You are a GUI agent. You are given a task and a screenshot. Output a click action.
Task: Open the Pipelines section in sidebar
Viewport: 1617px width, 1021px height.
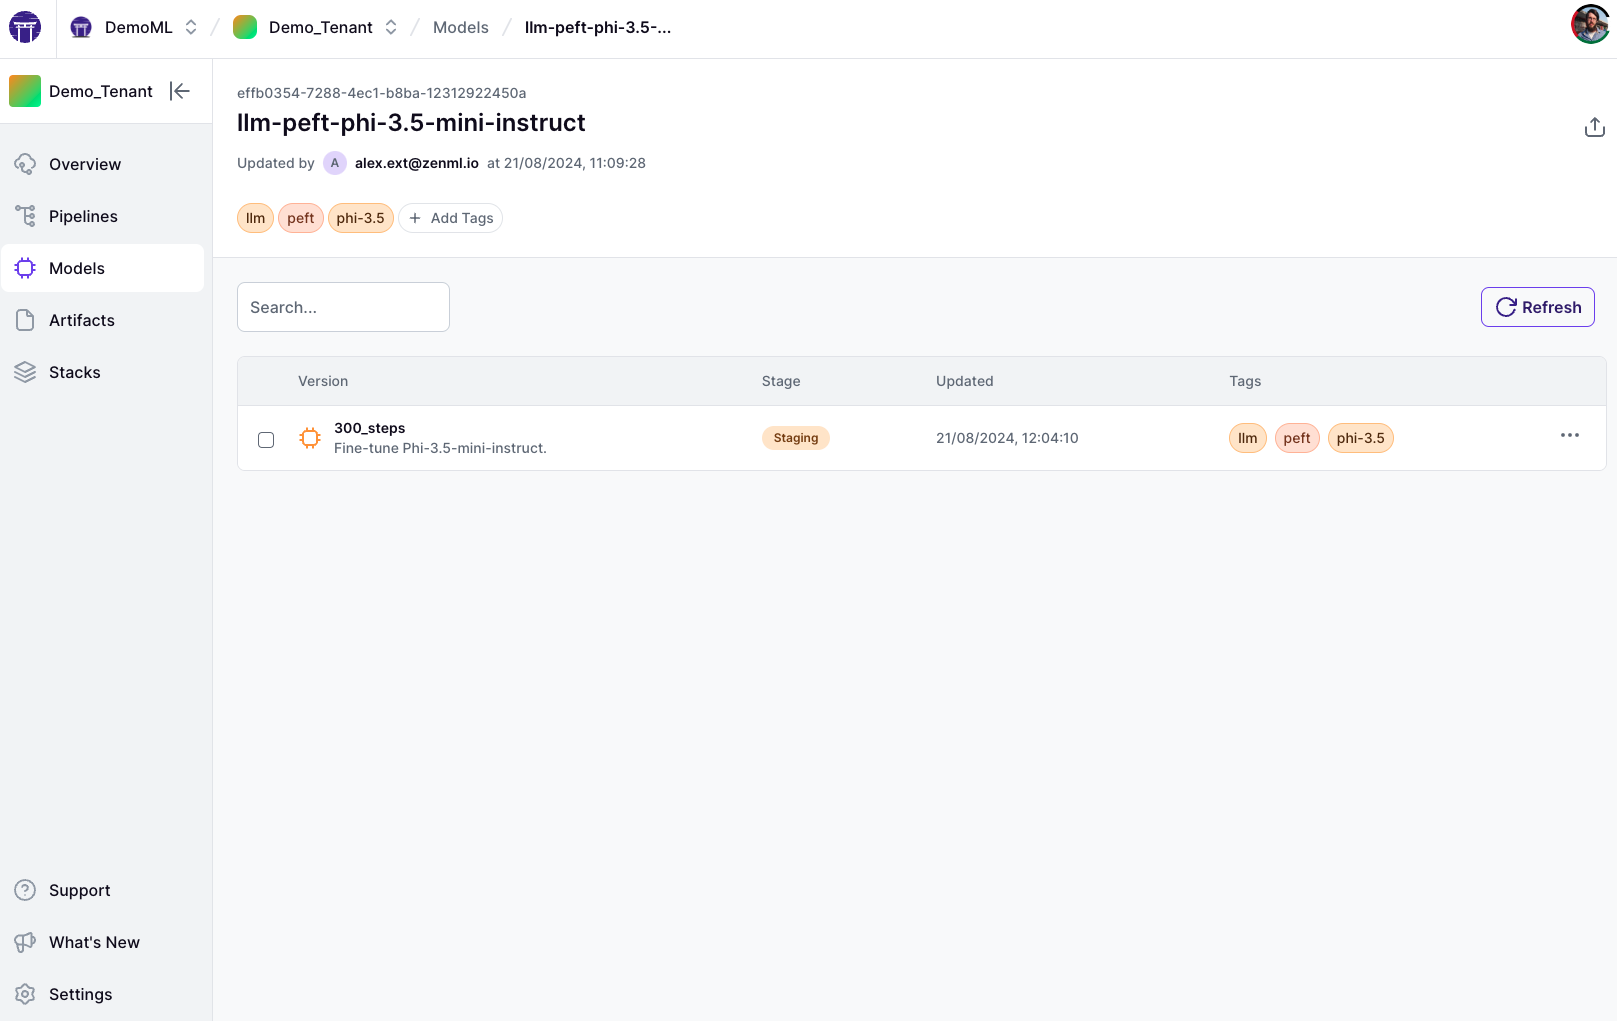83,216
